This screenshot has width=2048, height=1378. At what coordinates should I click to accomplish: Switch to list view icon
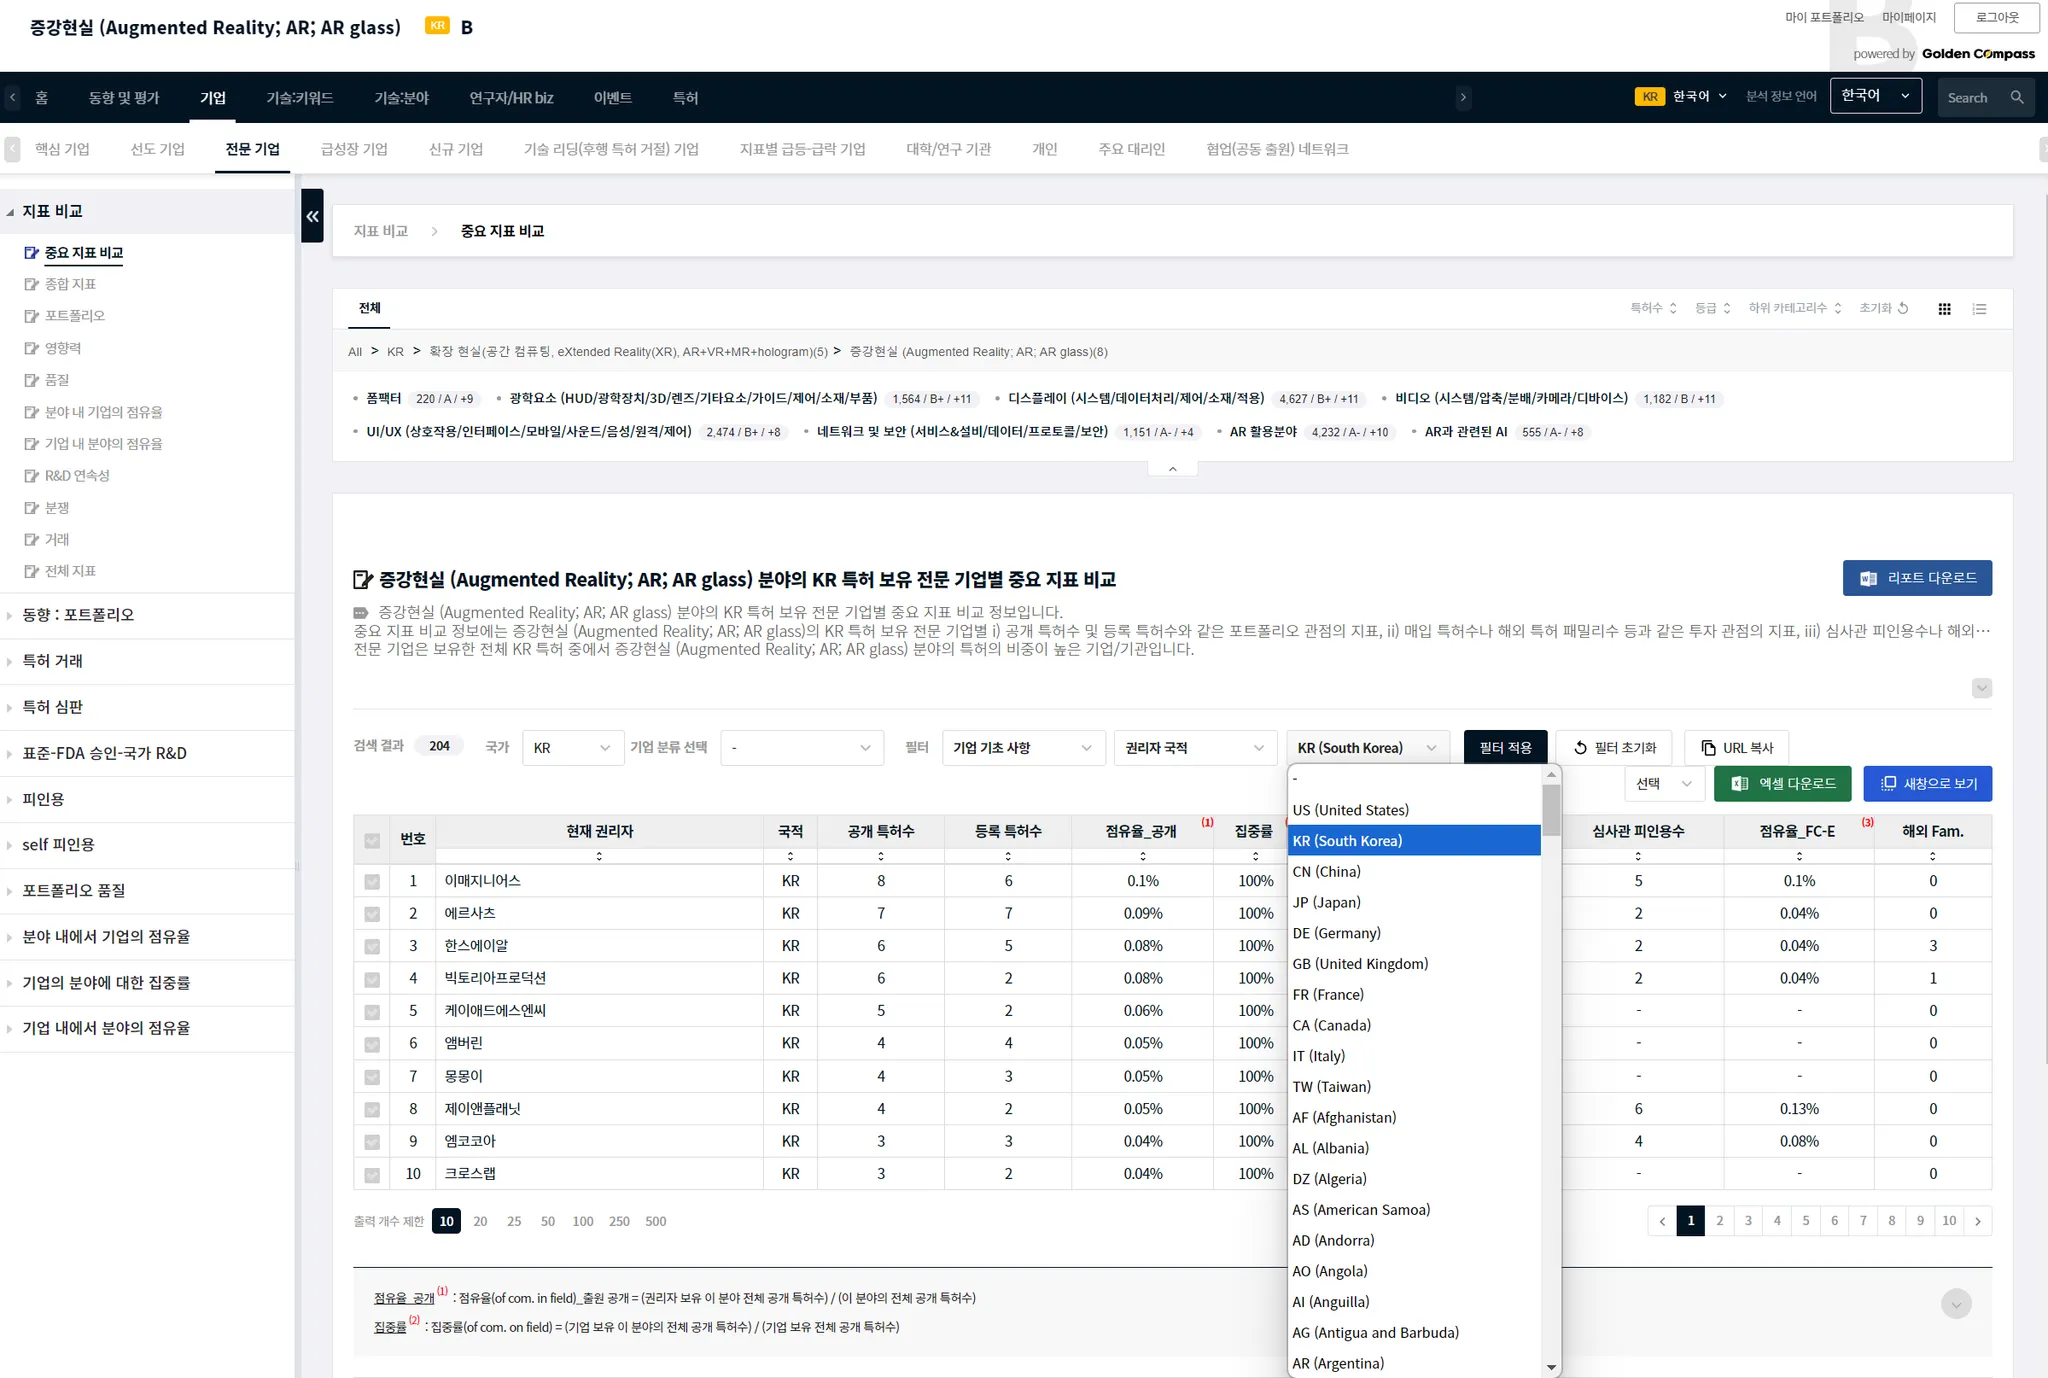tap(1979, 309)
